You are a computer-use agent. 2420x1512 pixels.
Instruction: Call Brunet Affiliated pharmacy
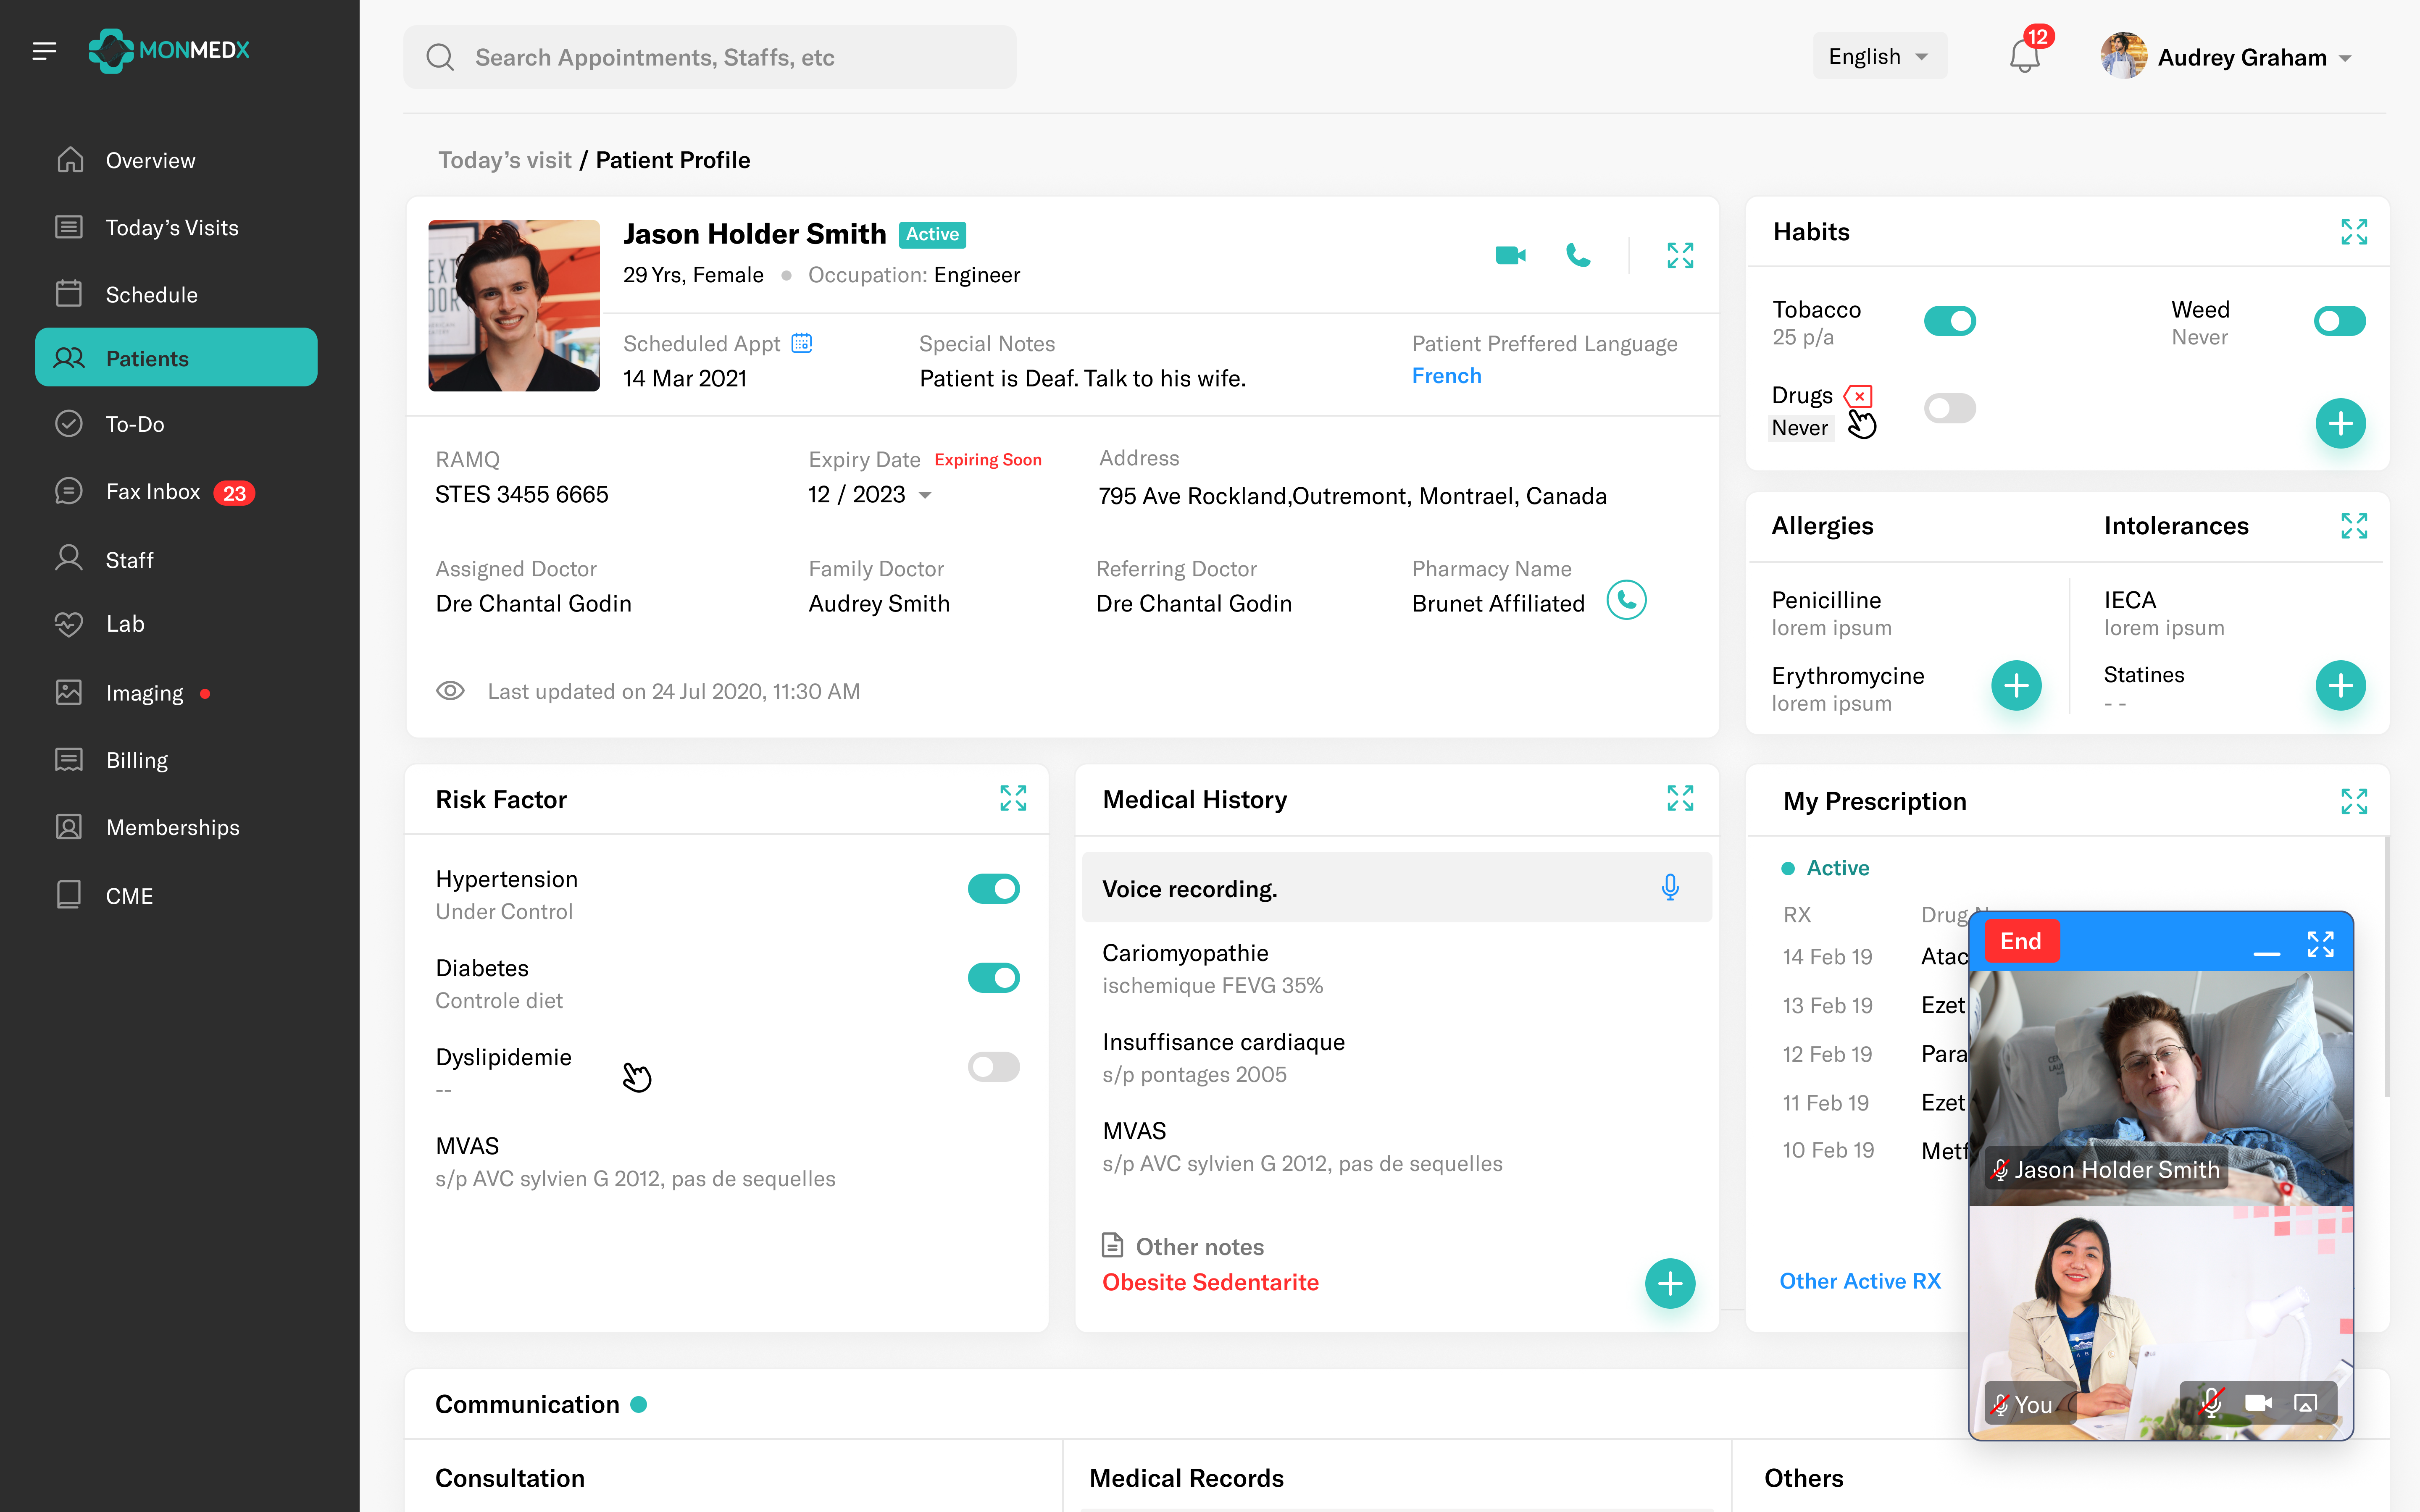click(x=1626, y=600)
